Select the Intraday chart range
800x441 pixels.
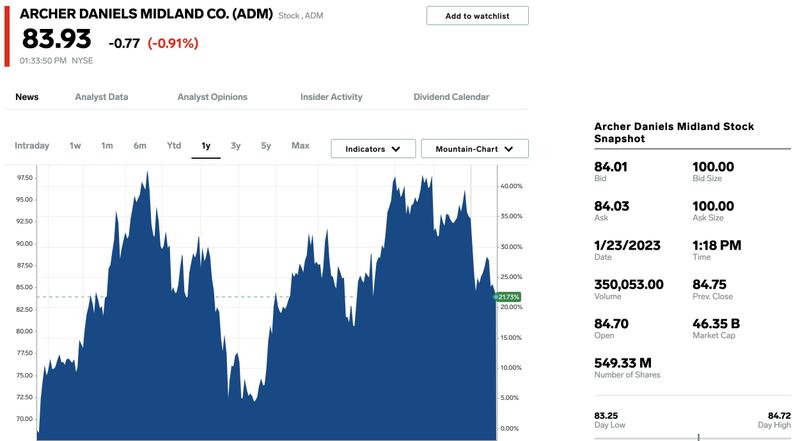[x=32, y=146]
